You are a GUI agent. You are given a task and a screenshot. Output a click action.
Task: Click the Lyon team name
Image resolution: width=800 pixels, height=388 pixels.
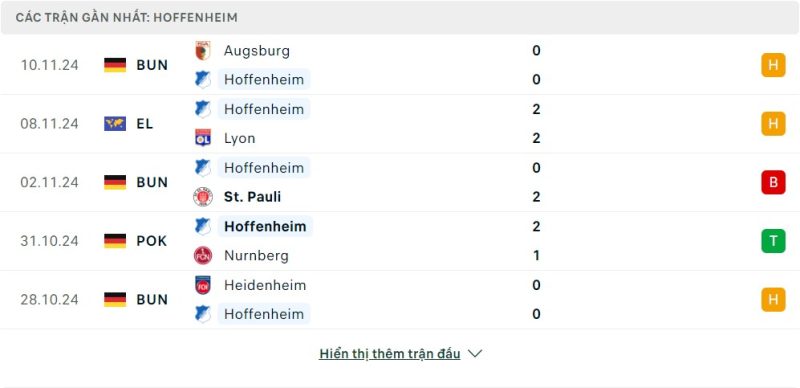tap(239, 138)
